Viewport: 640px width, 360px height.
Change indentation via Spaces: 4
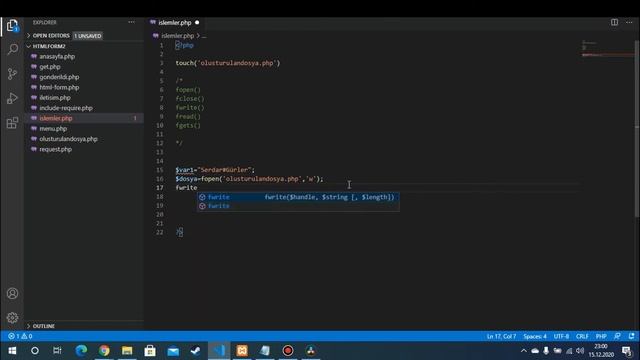pos(535,336)
